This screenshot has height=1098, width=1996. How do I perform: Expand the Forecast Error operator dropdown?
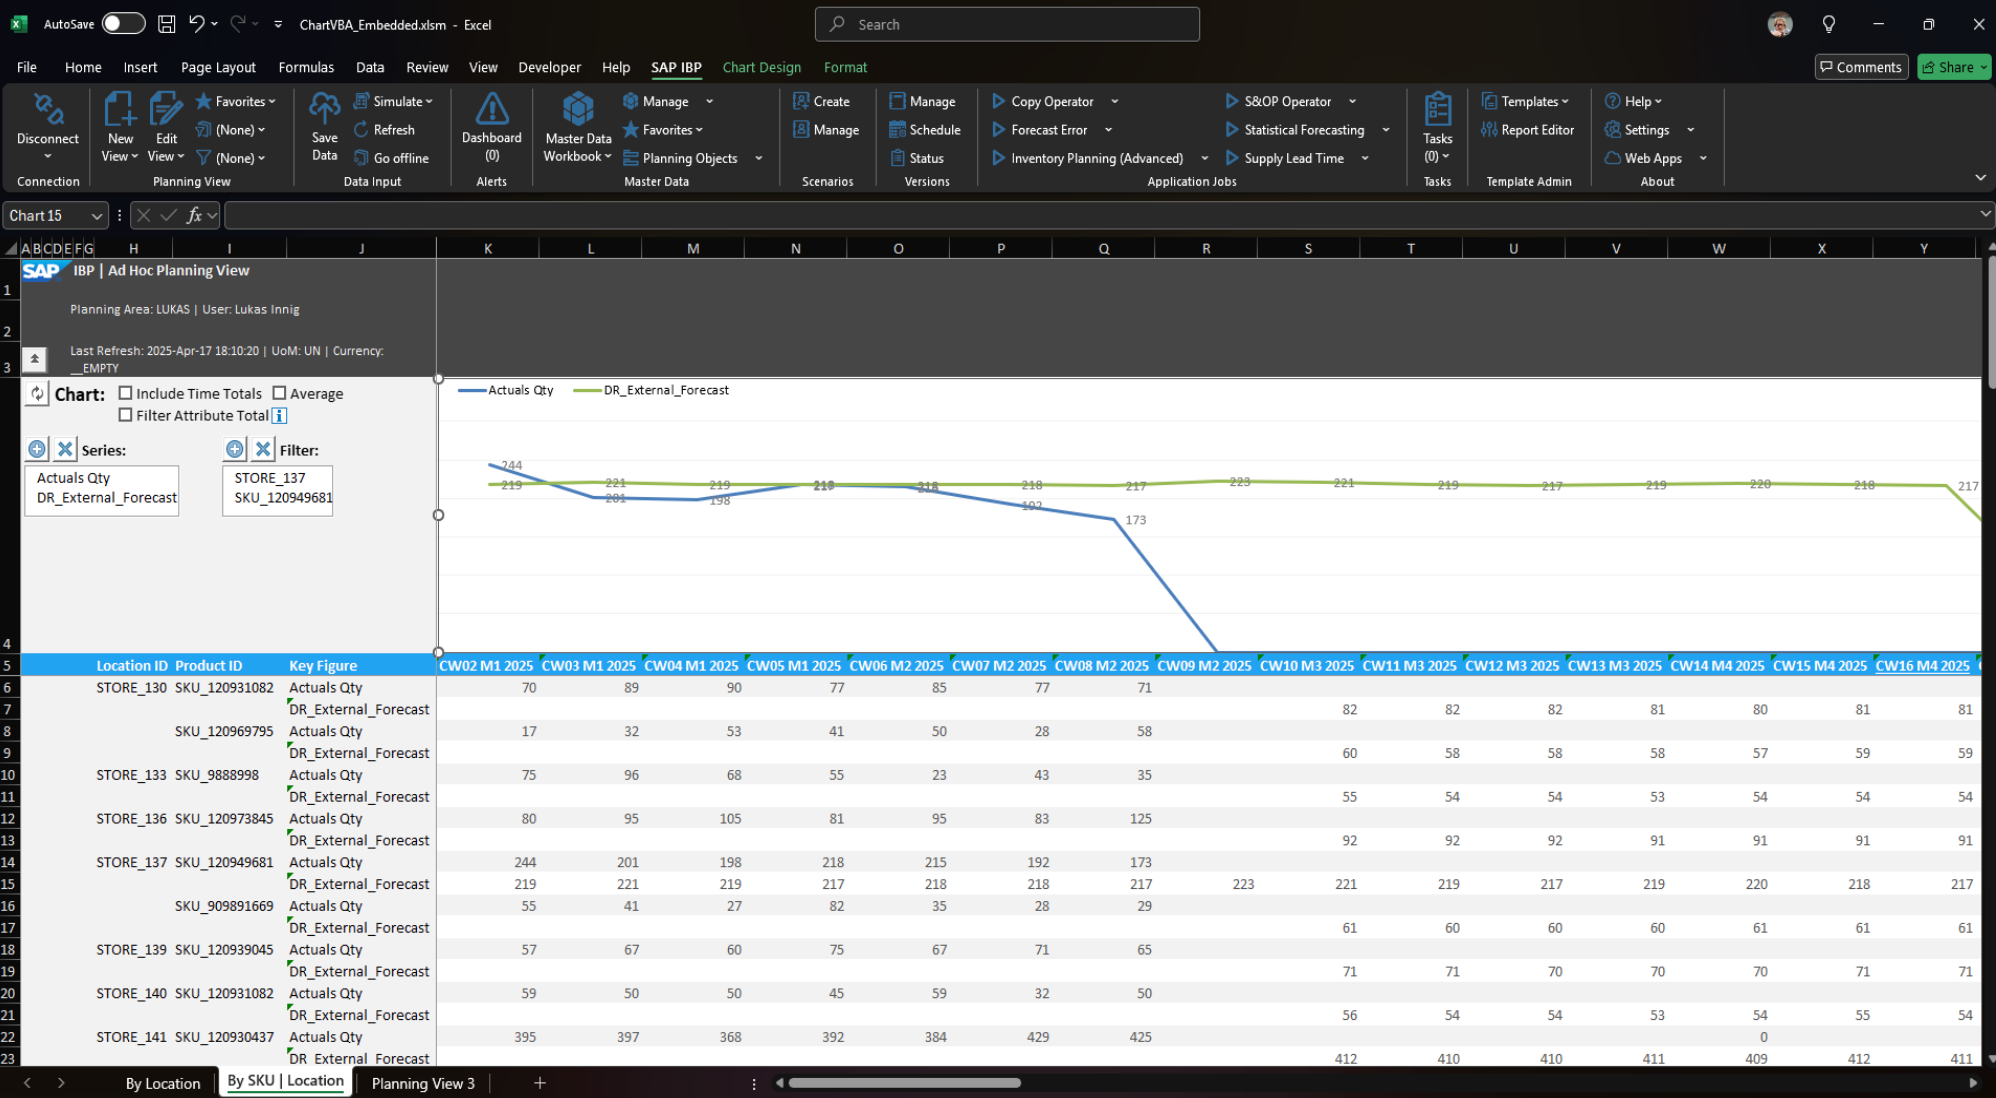[1108, 129]
